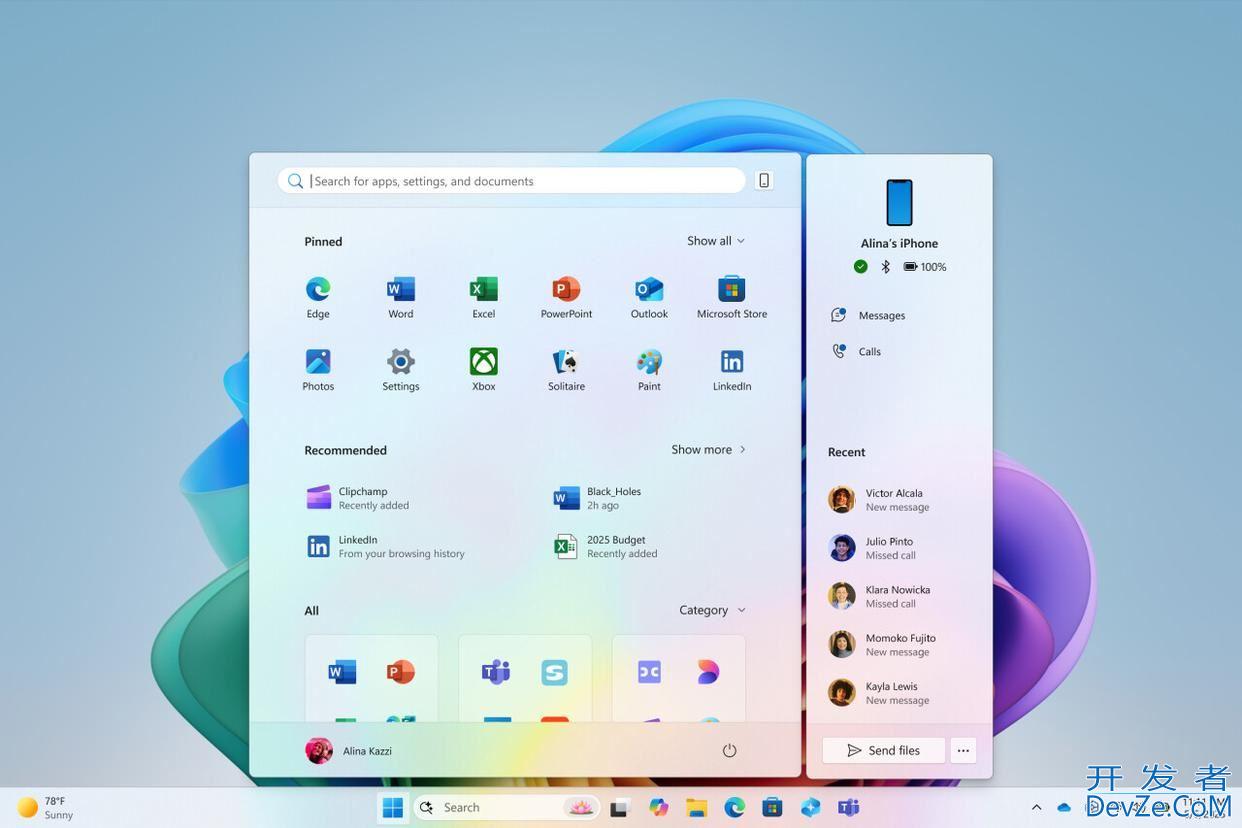Toggle the phone panel button beside search
The image size is (1242, 828).
coord(764,181)
